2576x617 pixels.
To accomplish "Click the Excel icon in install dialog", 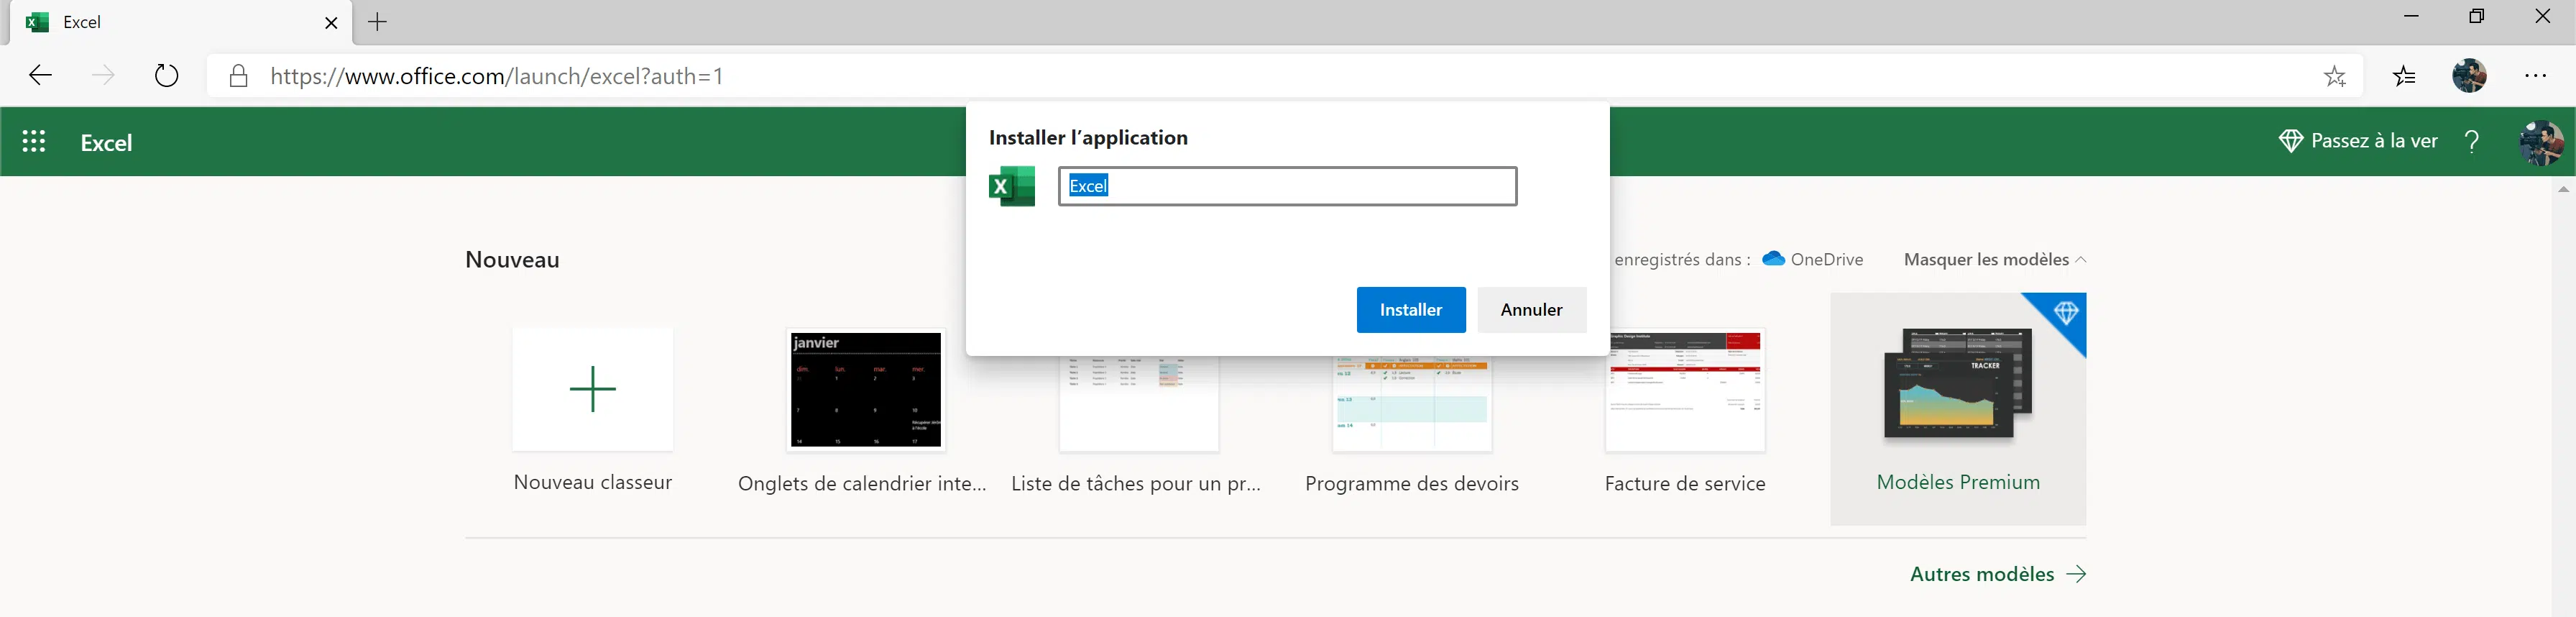I will tap(1012, 186).
